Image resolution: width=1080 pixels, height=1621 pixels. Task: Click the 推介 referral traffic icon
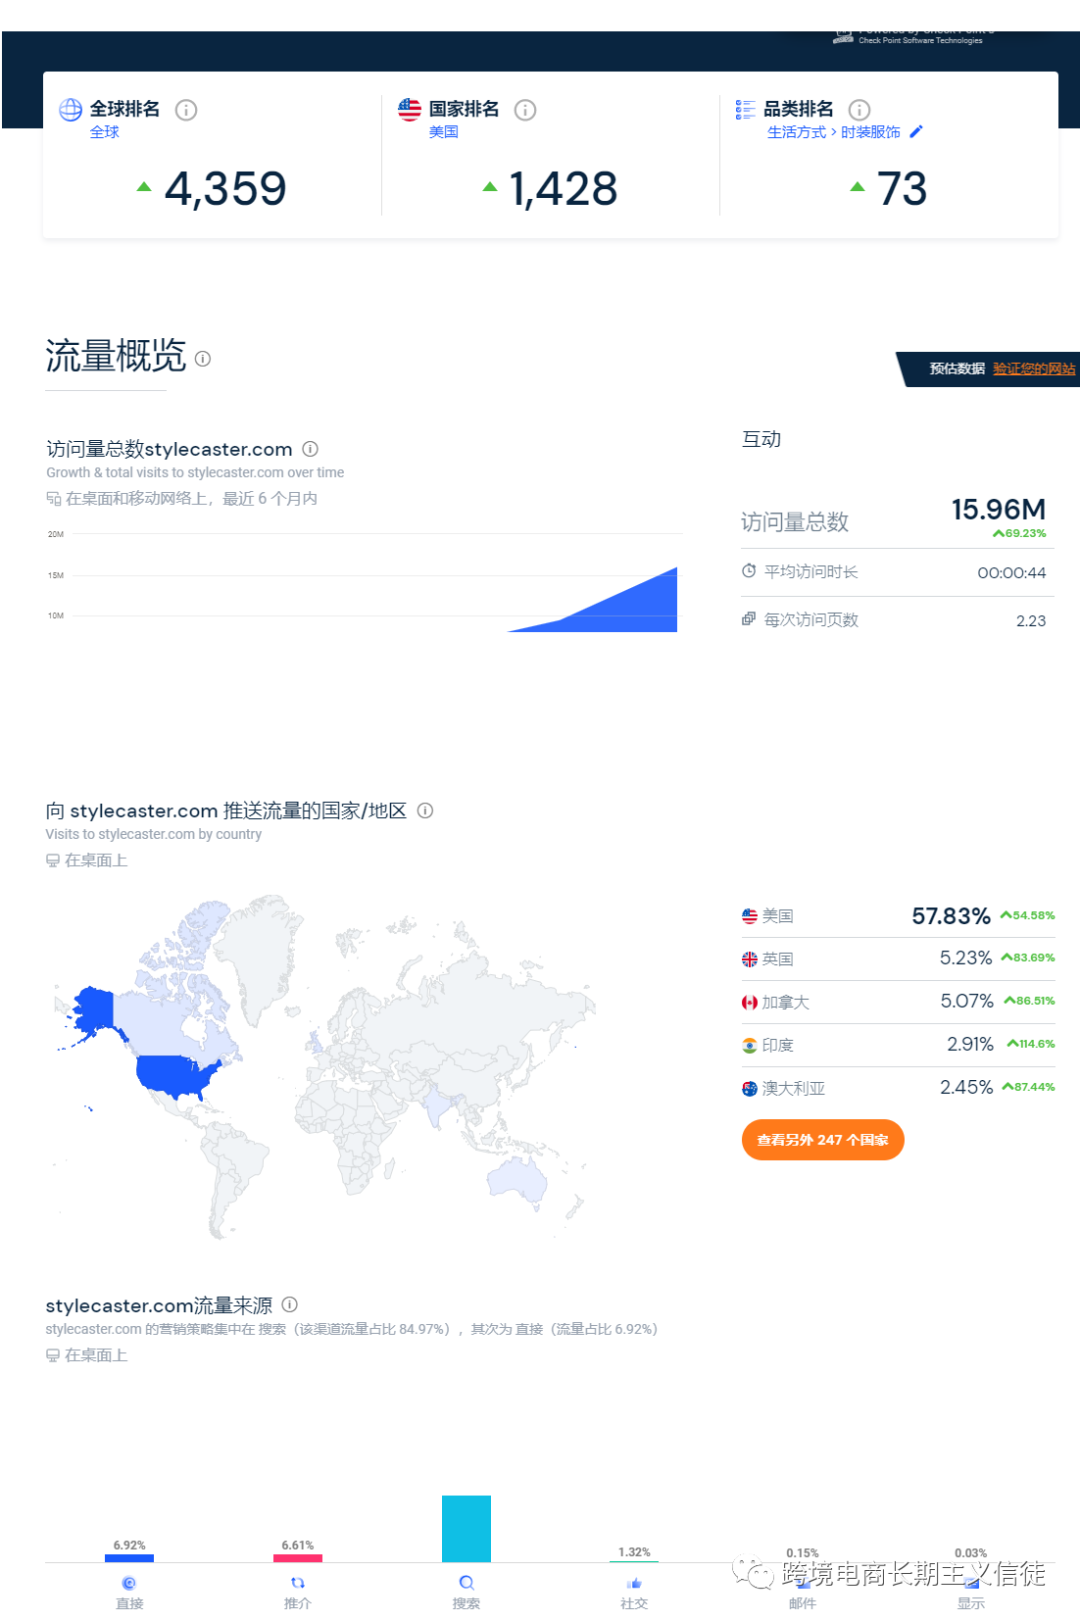pos(297,1583)
